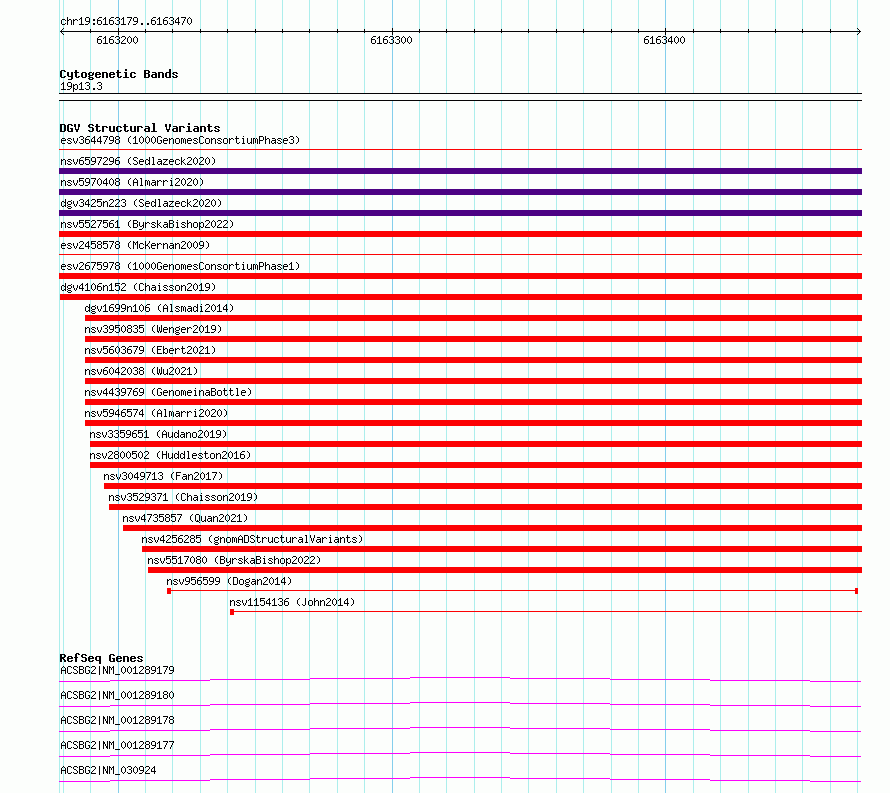
Task: Click the red bar under nsv4256285
Action: tap(502, 549)
